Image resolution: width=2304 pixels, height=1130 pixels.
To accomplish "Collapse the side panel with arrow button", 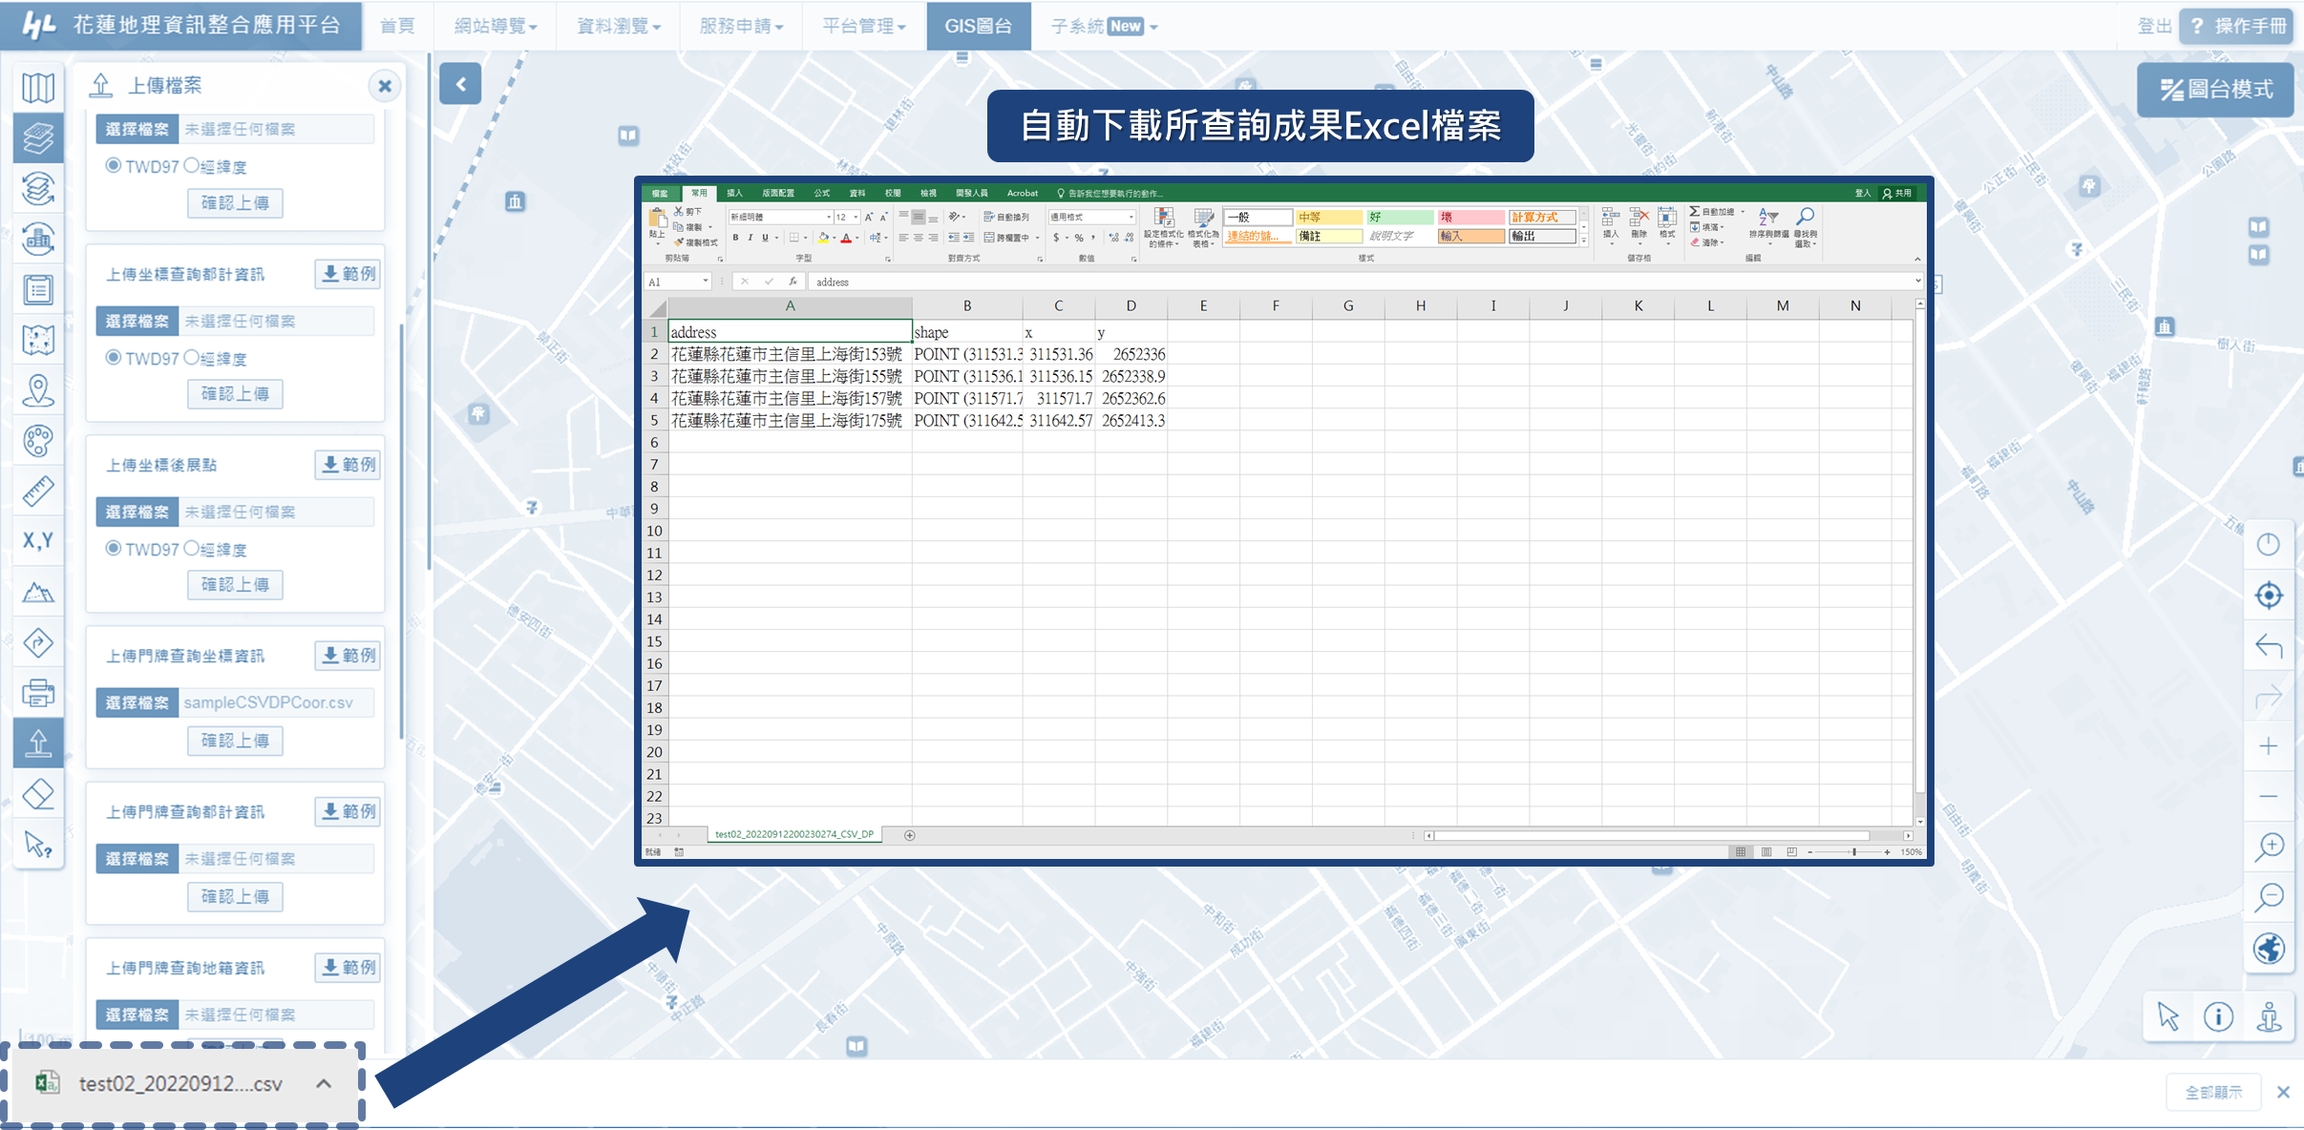I will point(460,85).
